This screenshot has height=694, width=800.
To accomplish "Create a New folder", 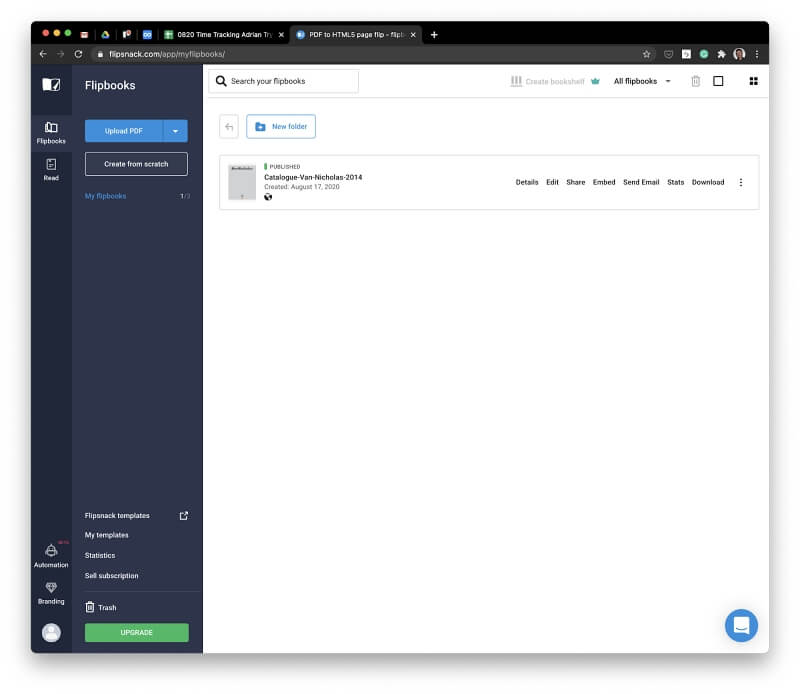I will coord(281,127).
